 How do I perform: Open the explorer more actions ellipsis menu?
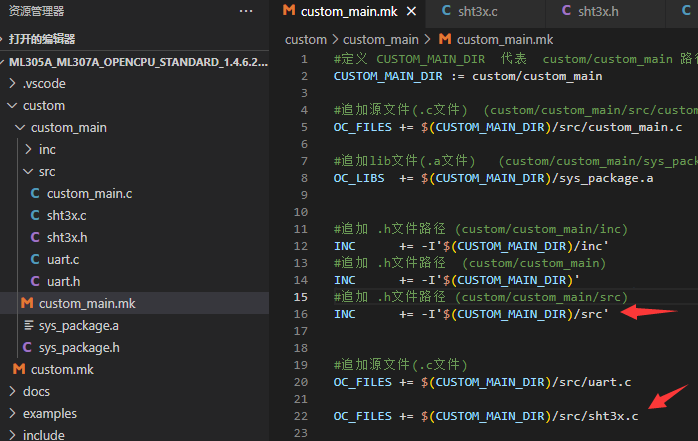(246, 11)
